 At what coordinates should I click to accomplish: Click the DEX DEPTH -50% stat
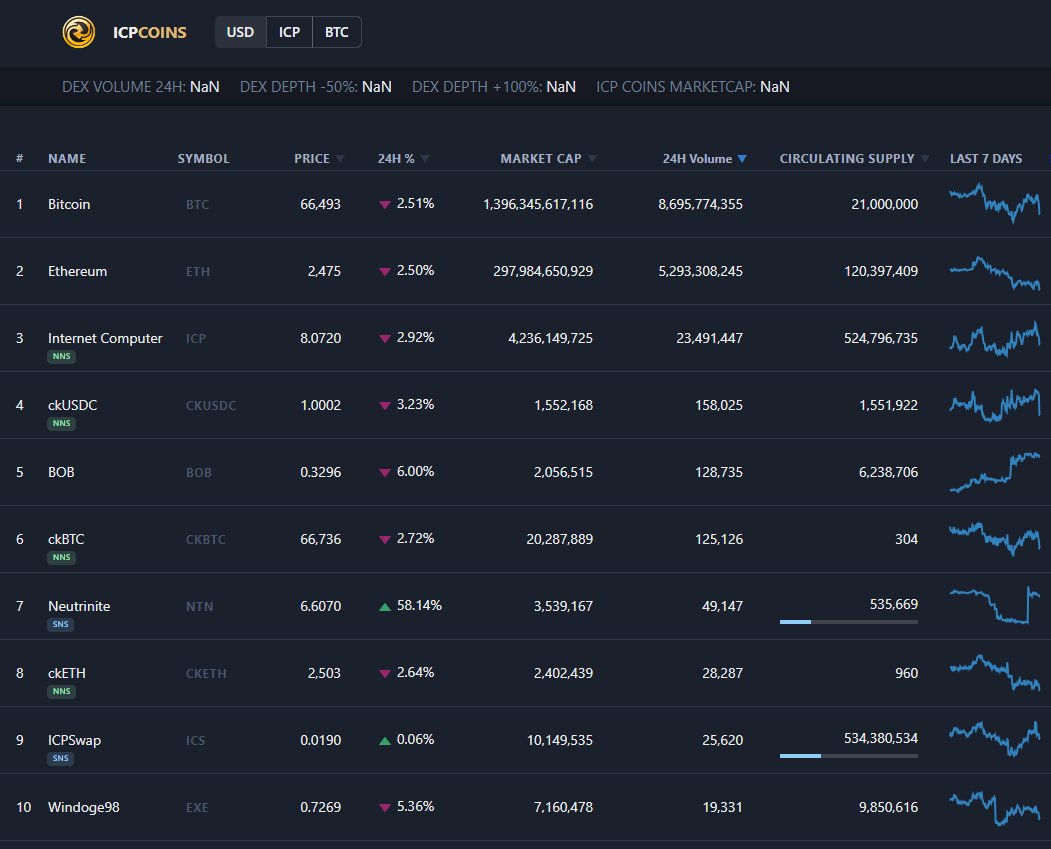coord(316,87)
